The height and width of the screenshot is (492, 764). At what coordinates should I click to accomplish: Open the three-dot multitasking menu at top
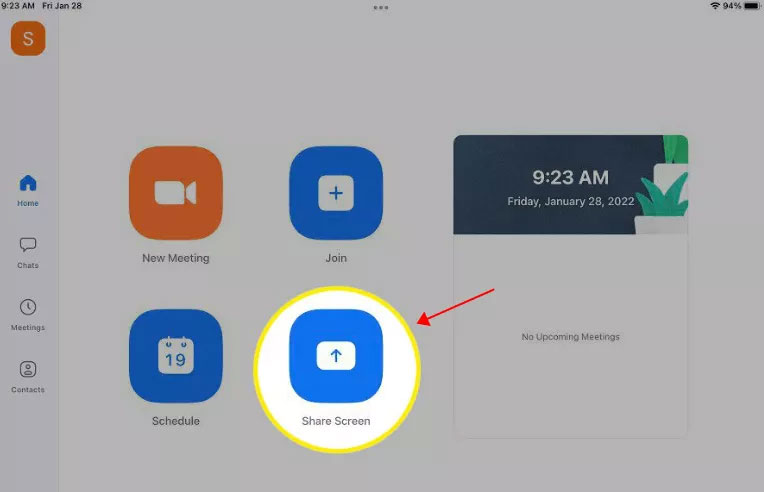tap(381, 7)
